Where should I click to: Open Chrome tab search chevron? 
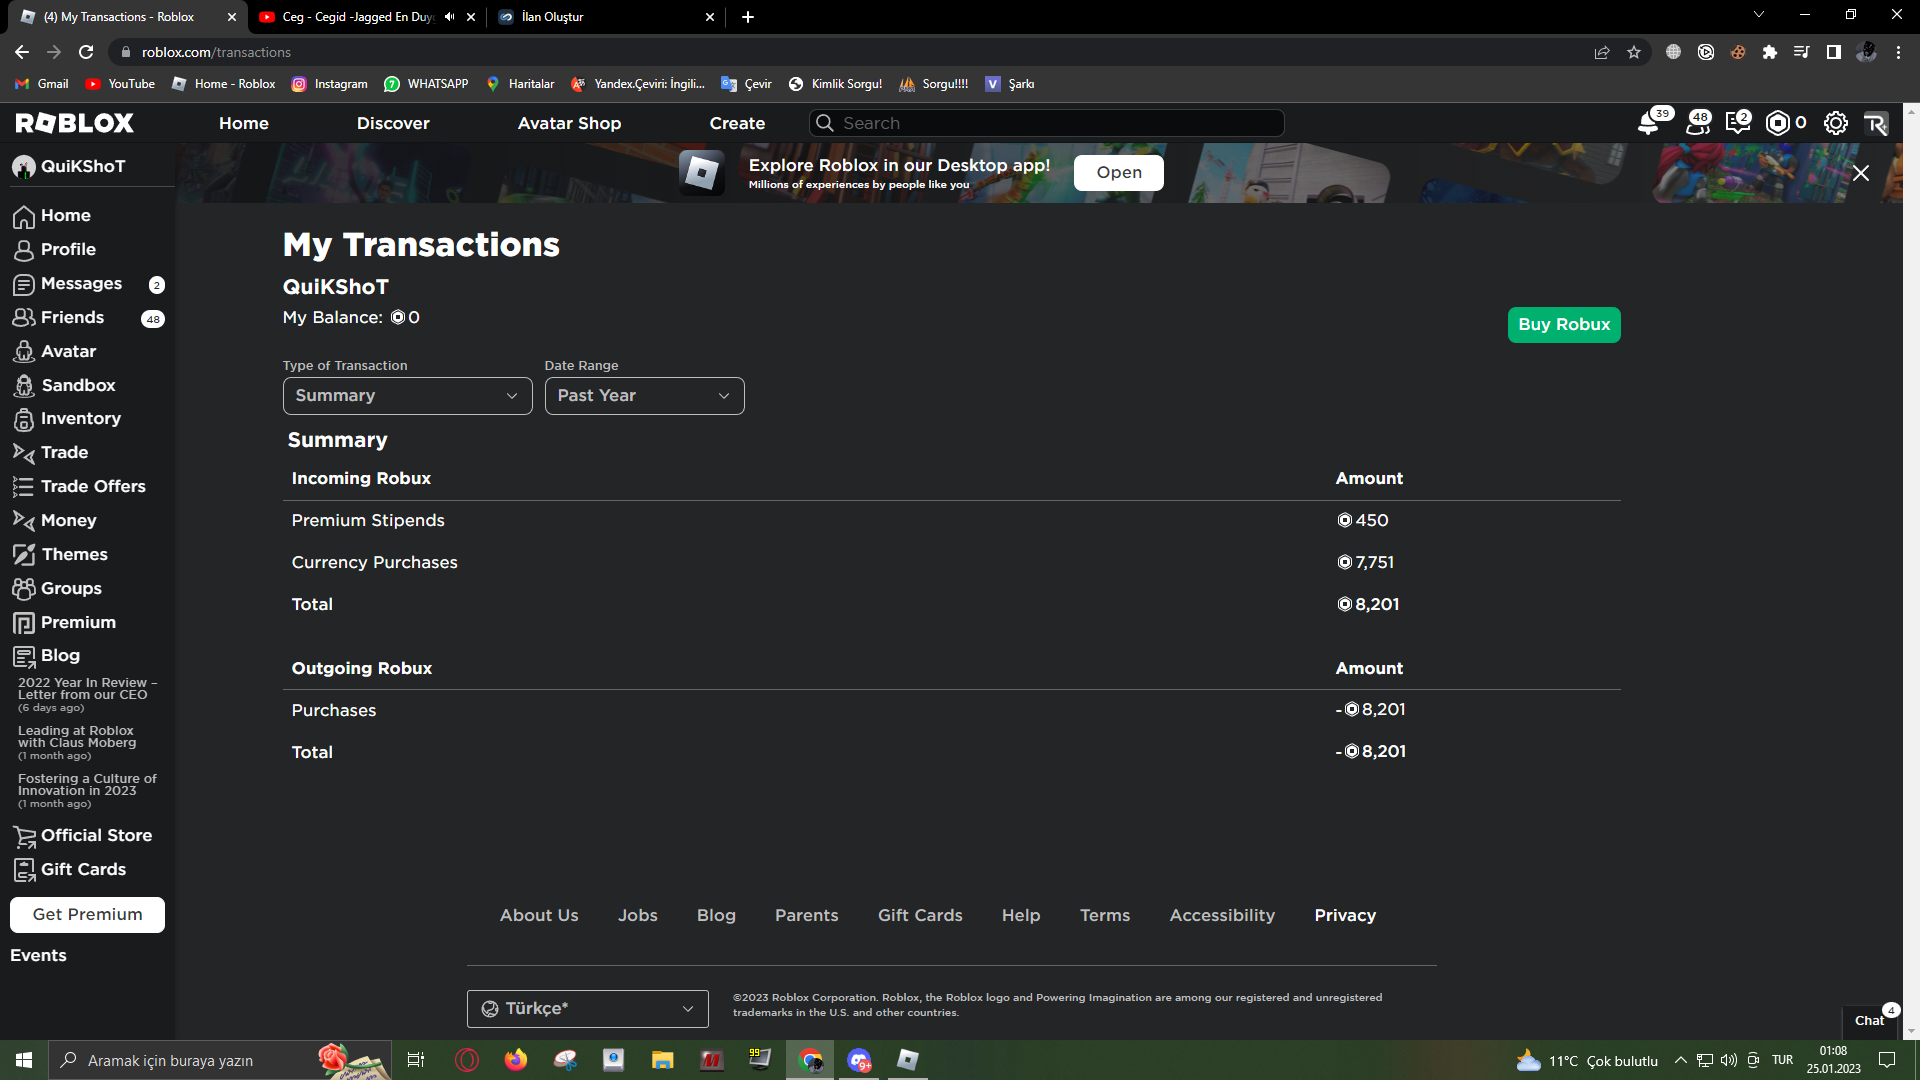(1759, 15)
